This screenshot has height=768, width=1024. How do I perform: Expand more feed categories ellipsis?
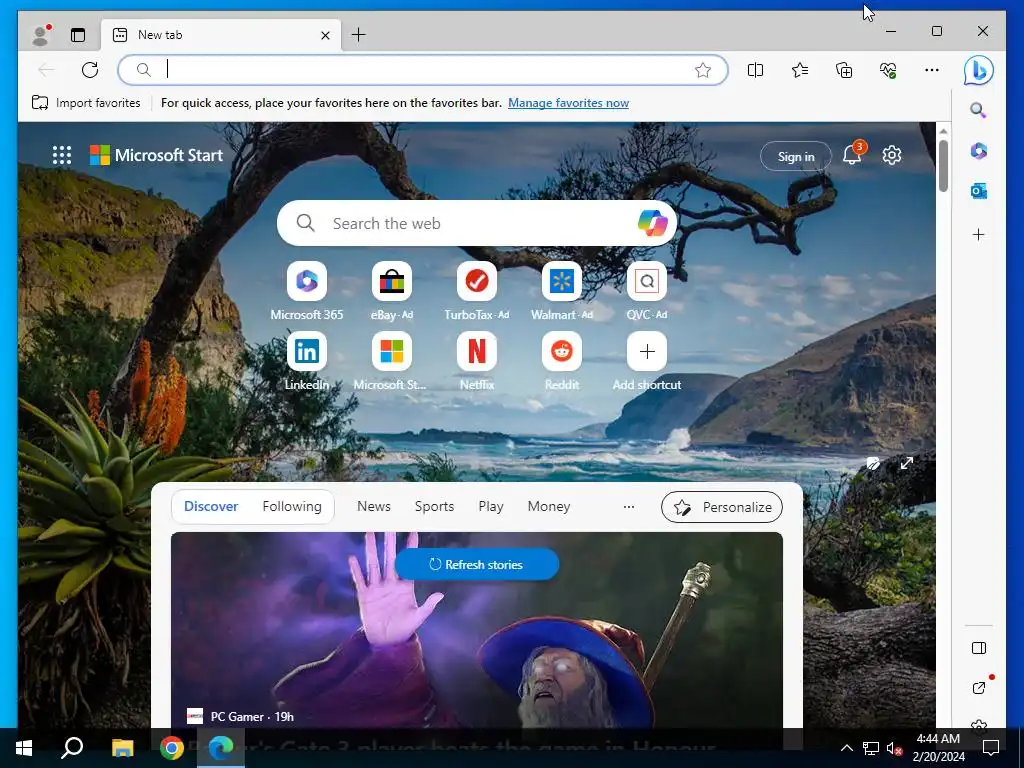pos(629,507)
